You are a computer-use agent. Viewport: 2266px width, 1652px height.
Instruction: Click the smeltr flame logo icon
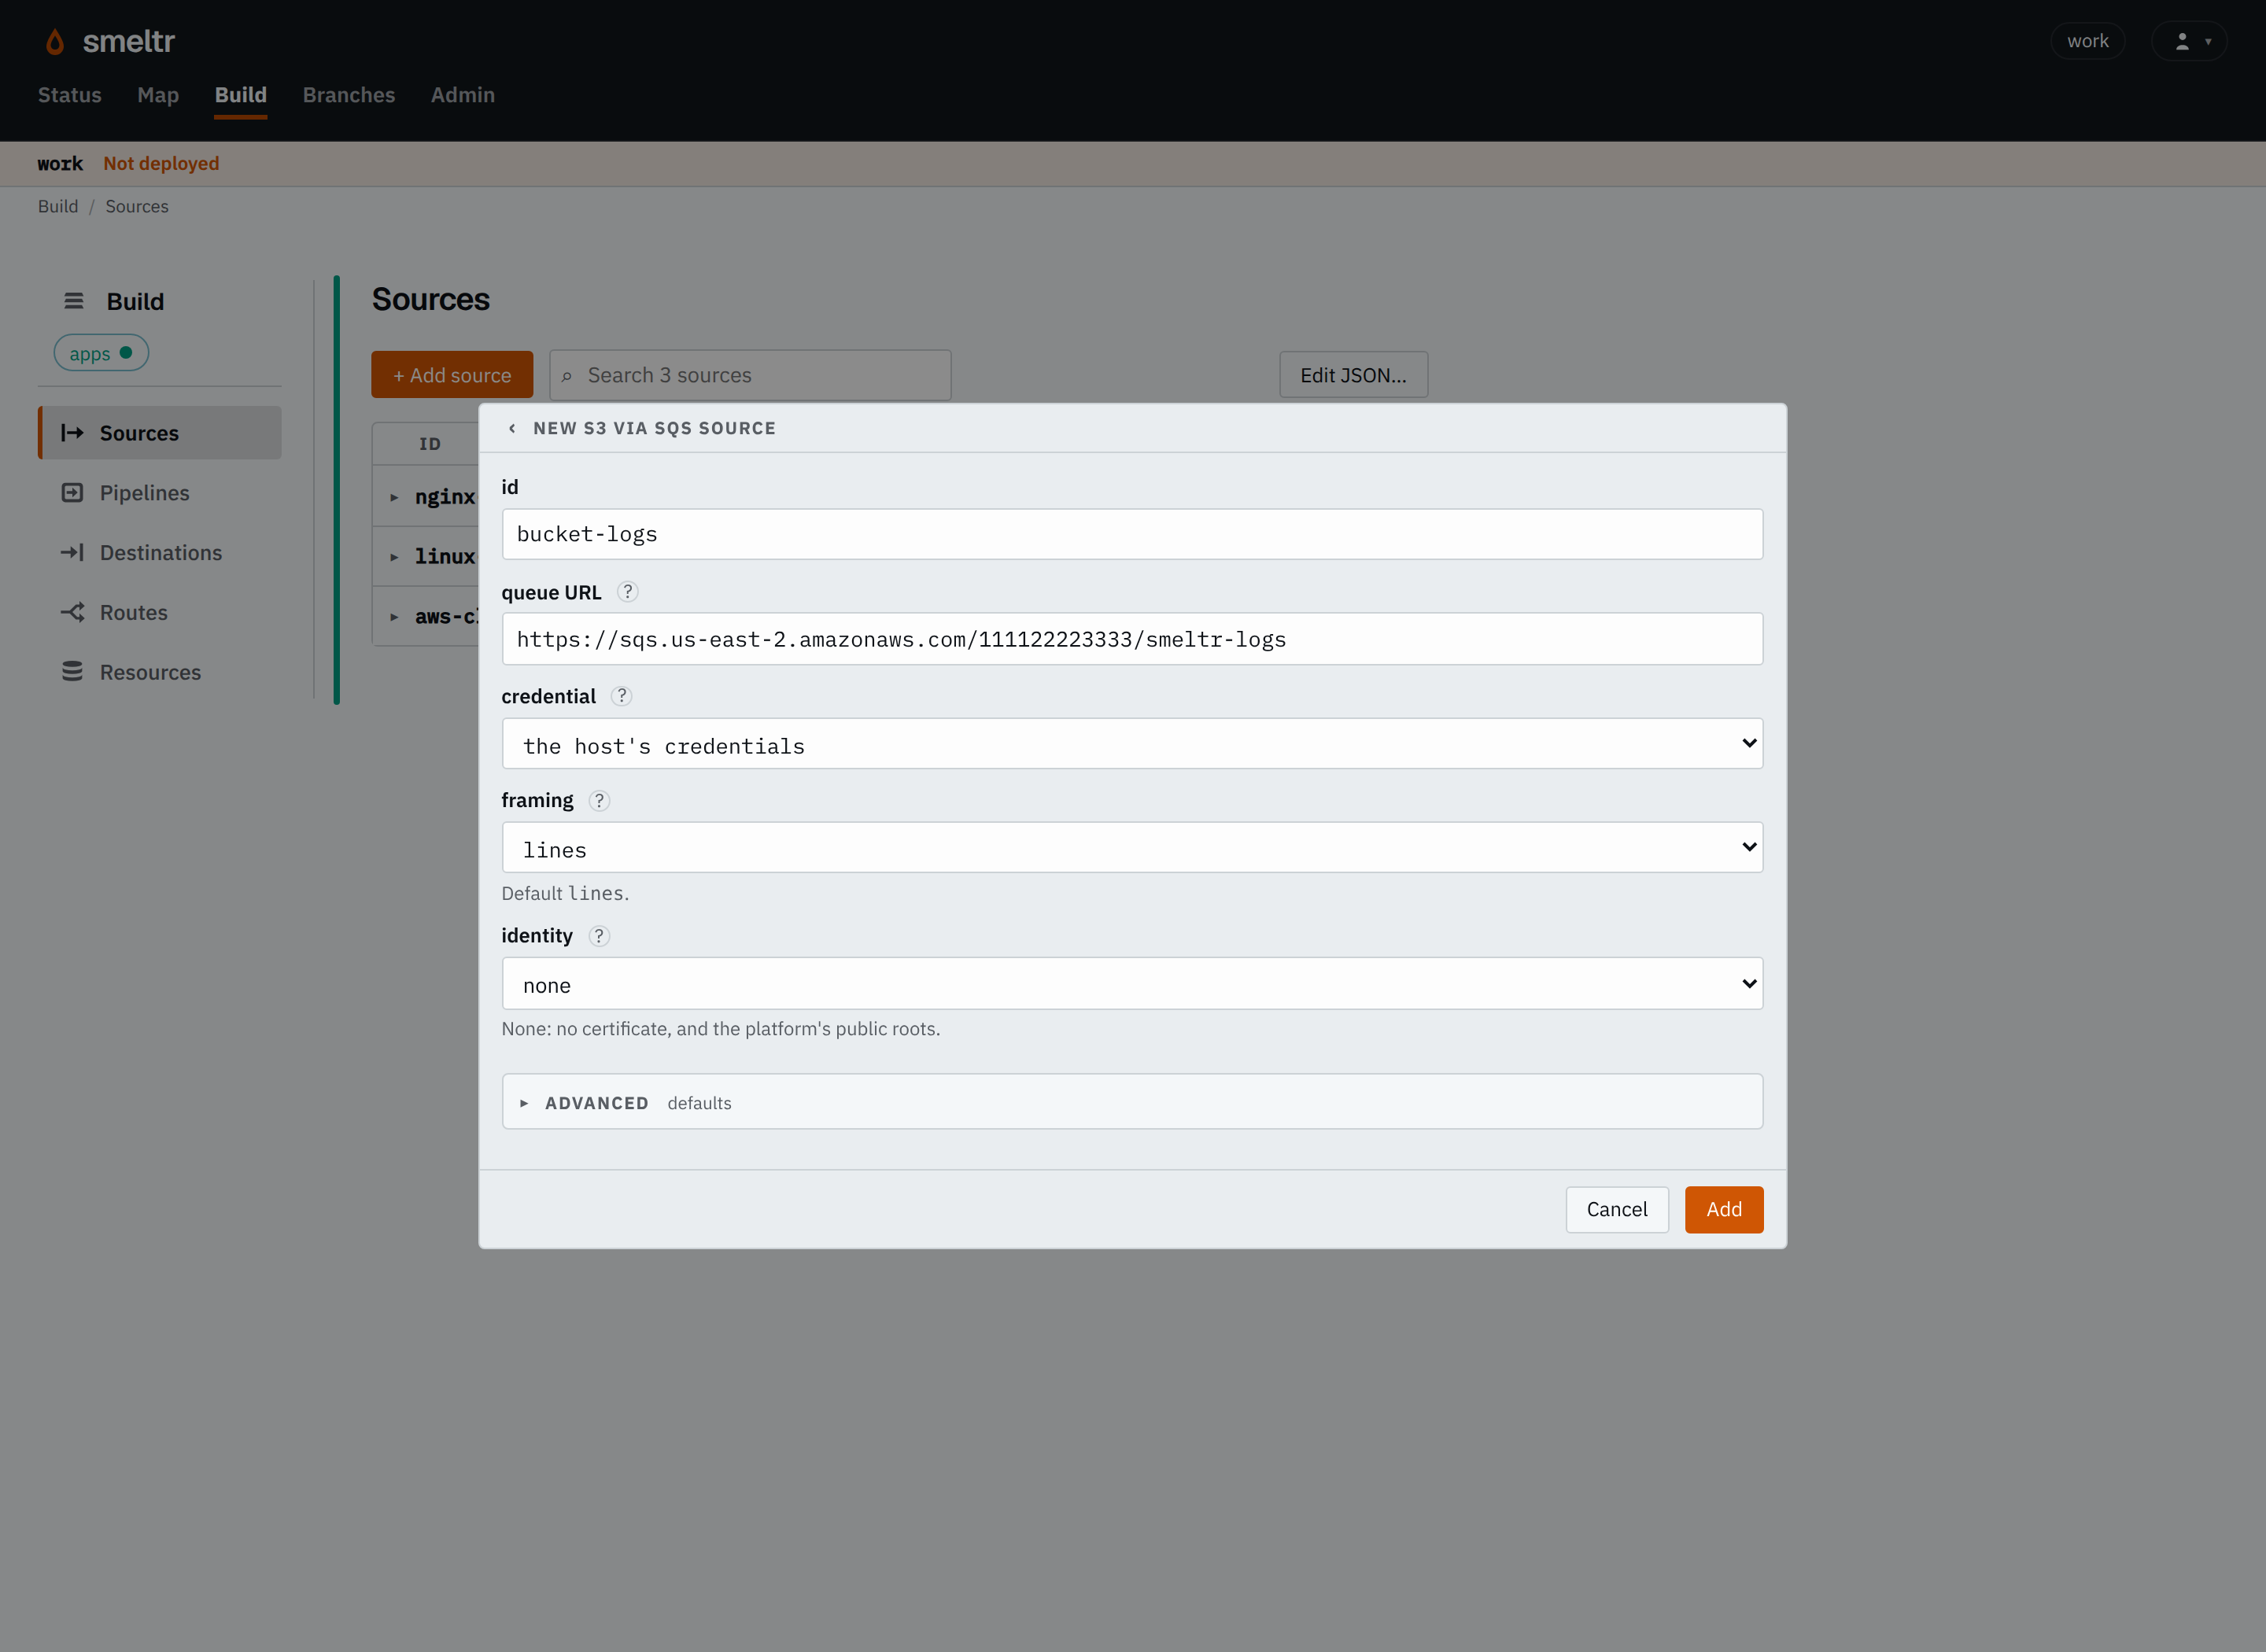pos(55,41)
